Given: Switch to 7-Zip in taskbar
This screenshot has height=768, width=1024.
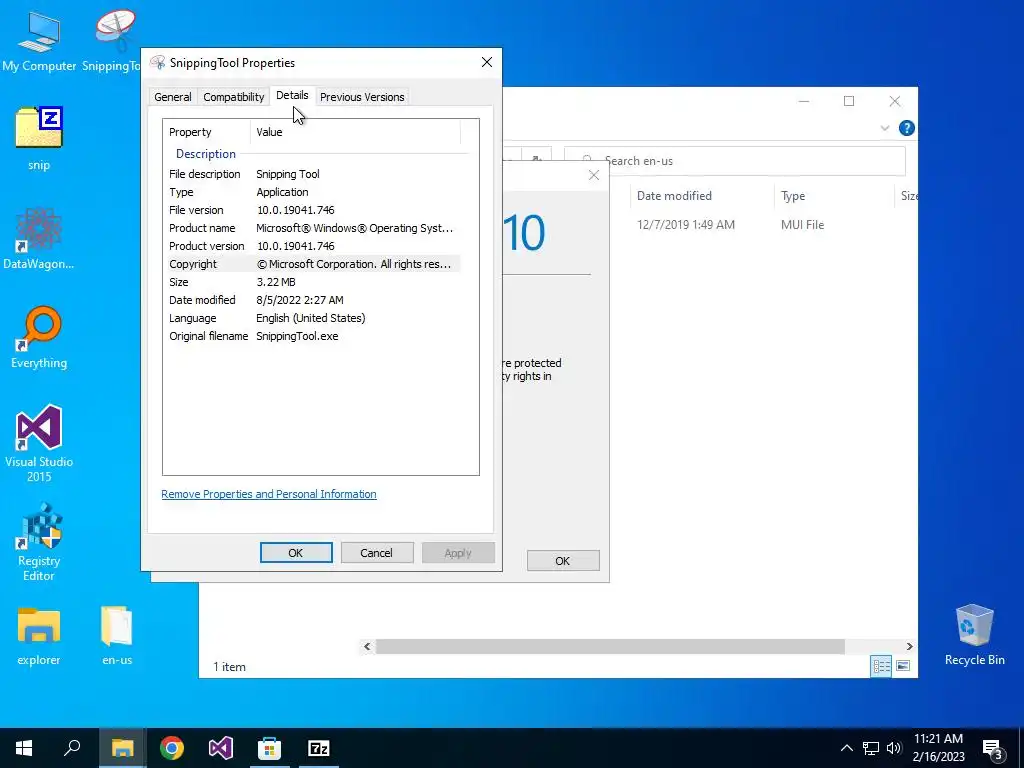Looking at the screenshot, I should tap(319, 748).
